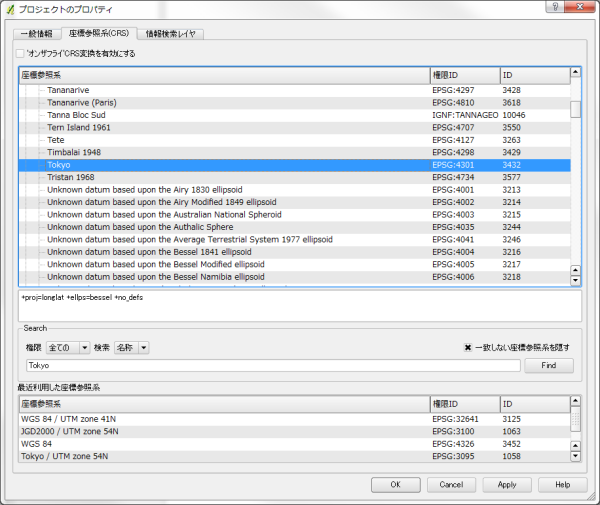Image resolution: width=600 pixels, height=505 pixels.
Task: Select recent CRS Tokyo / UTM zone 54N
Action: pyautogui.click(x=295, y=456)
